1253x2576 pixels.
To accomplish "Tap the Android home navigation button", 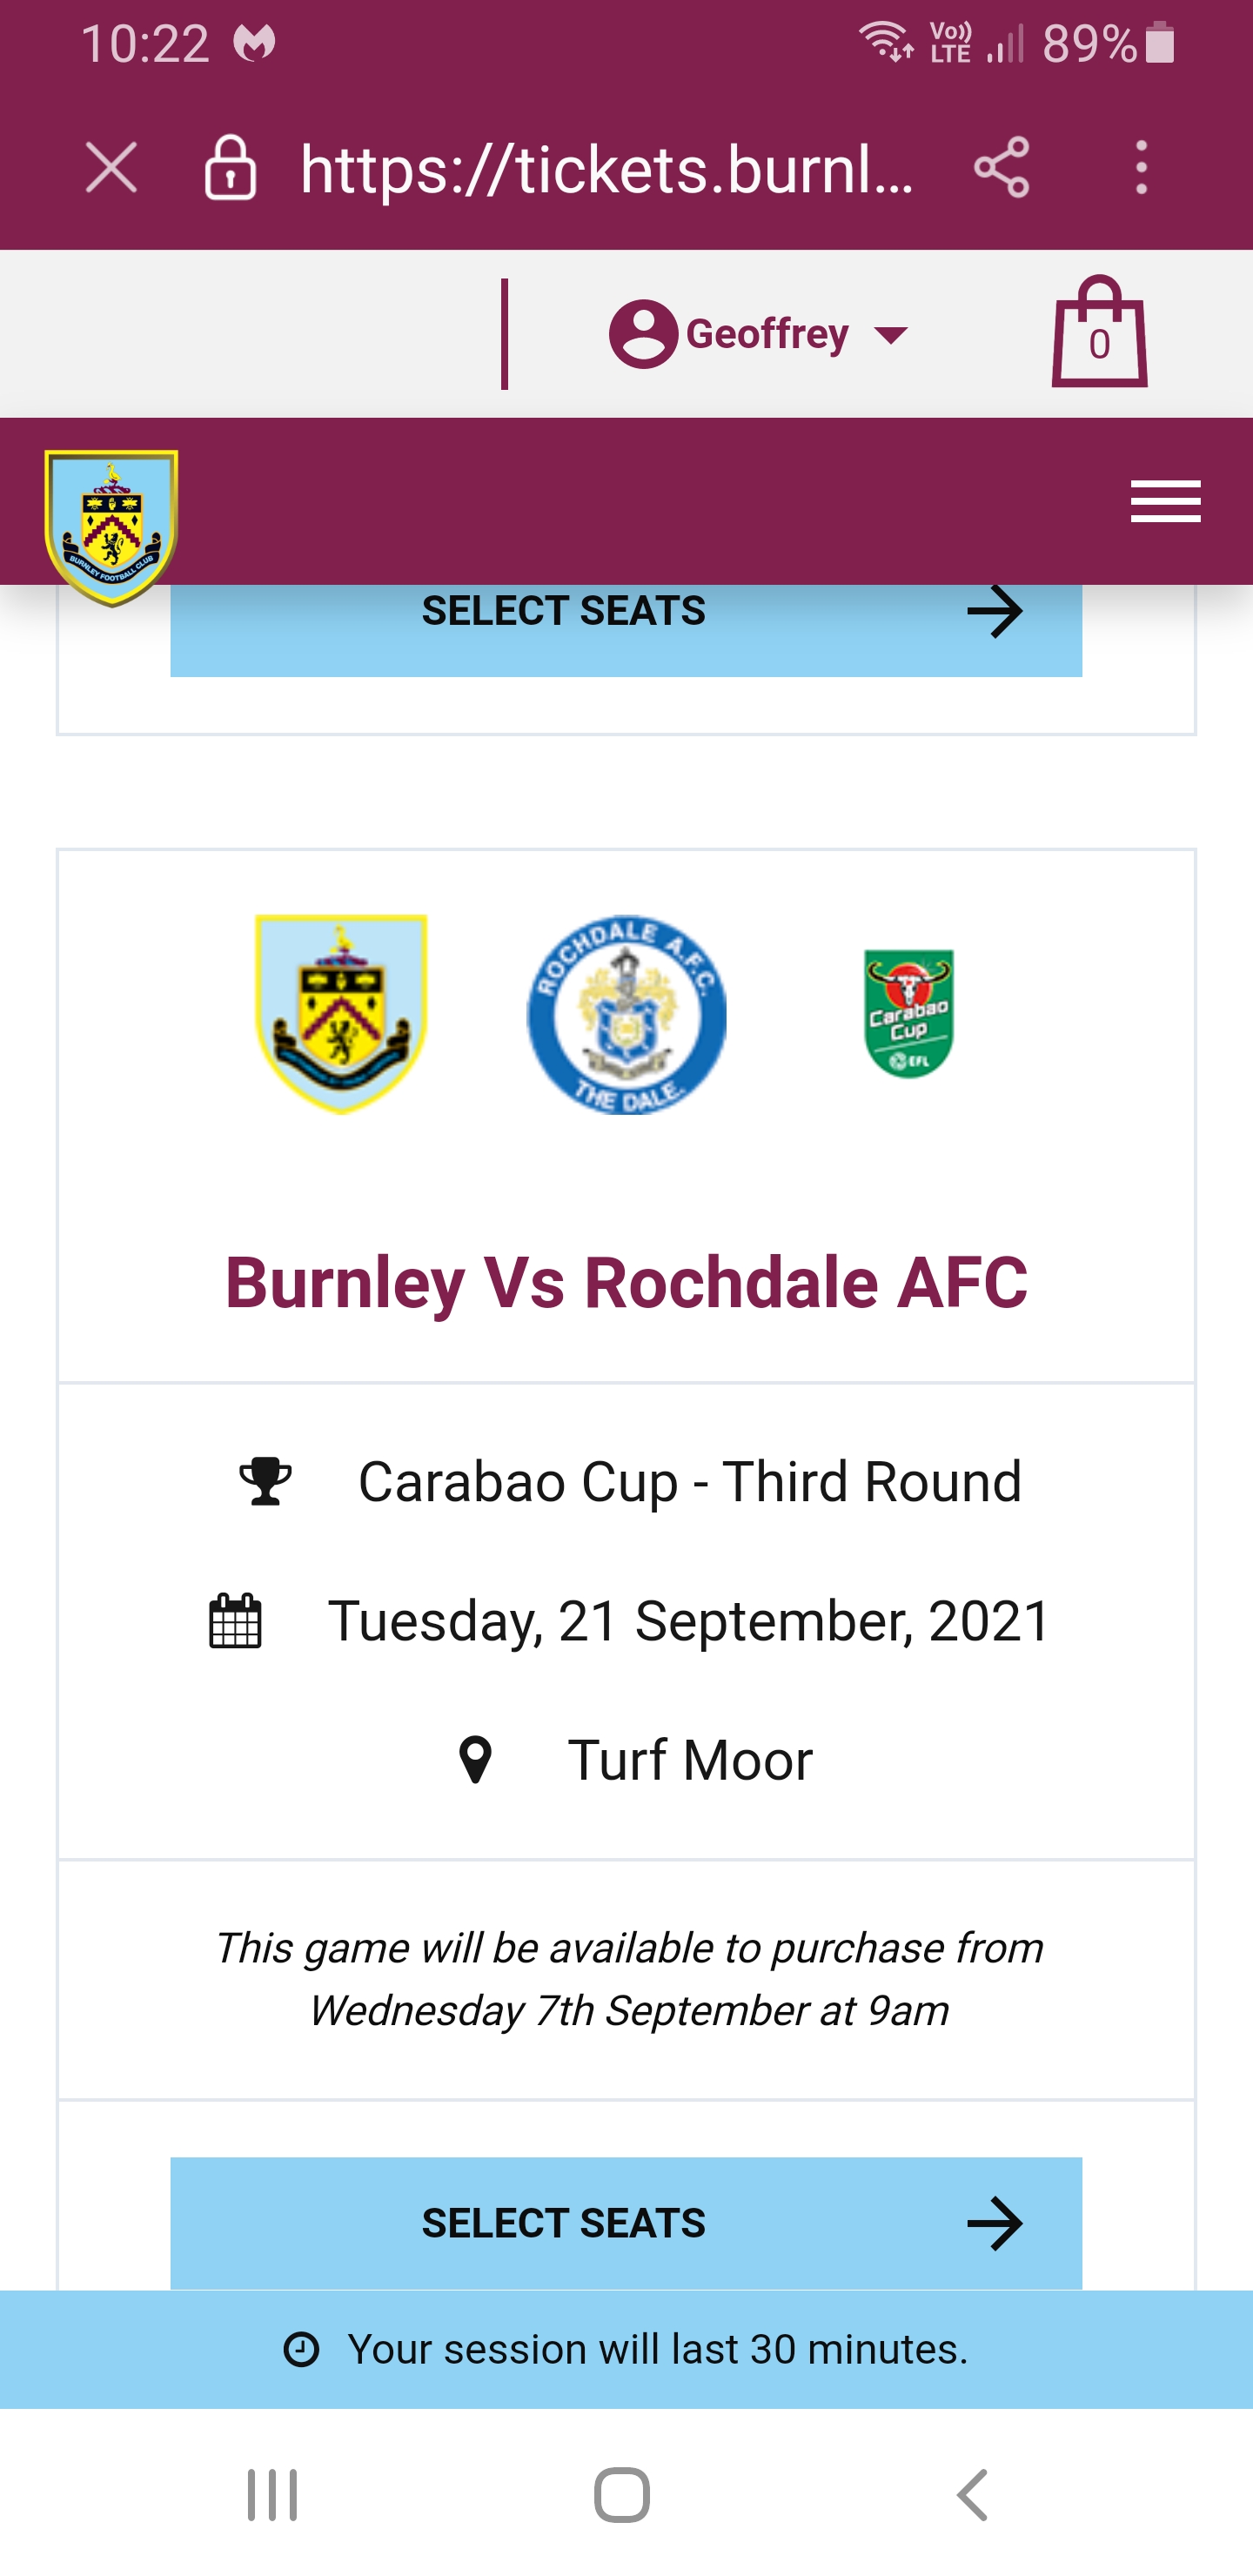I will tap(622, 2495).
